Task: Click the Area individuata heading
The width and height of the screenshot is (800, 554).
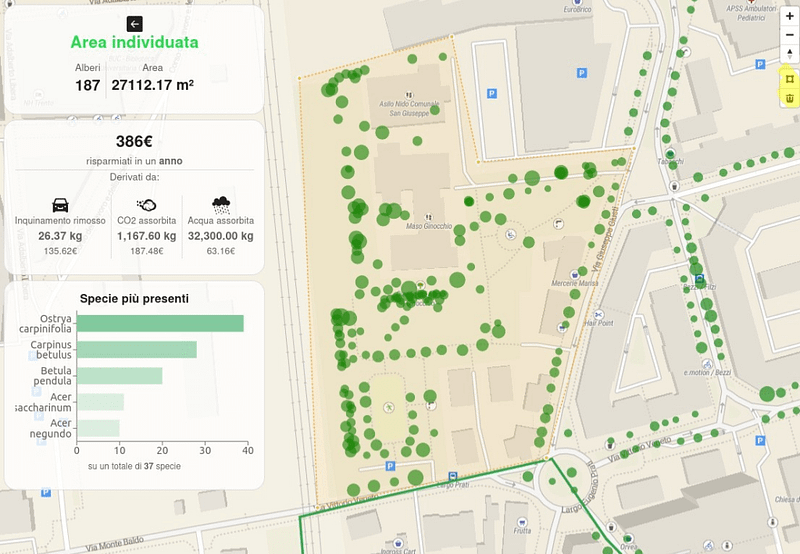Action: 134,42
